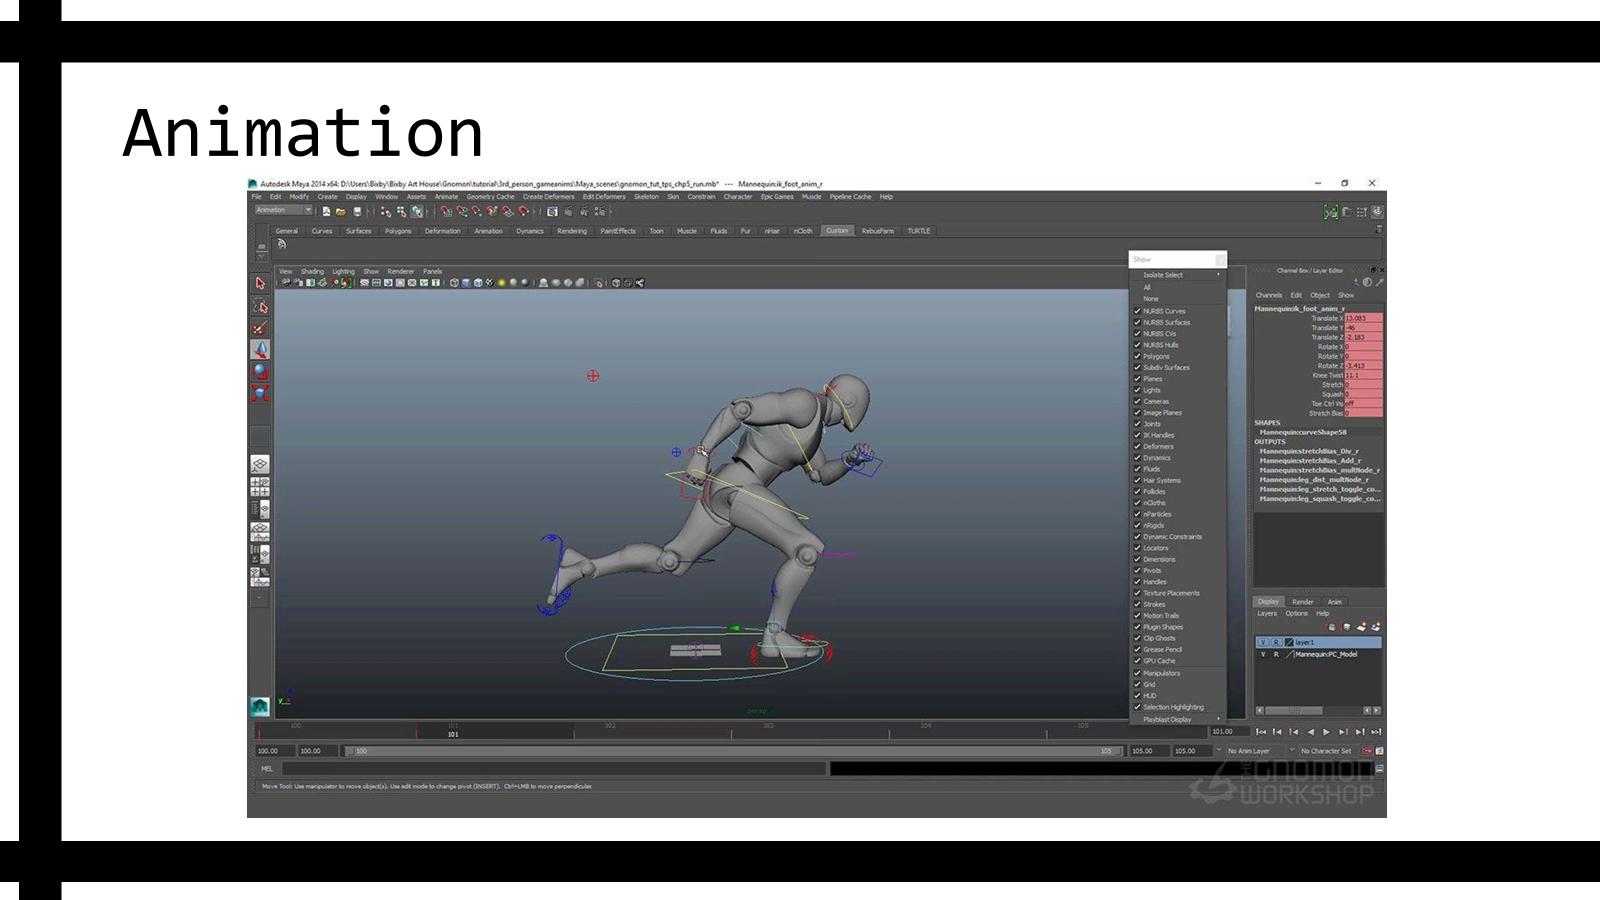Open the Animate menu in menu bar

[446, 197]
